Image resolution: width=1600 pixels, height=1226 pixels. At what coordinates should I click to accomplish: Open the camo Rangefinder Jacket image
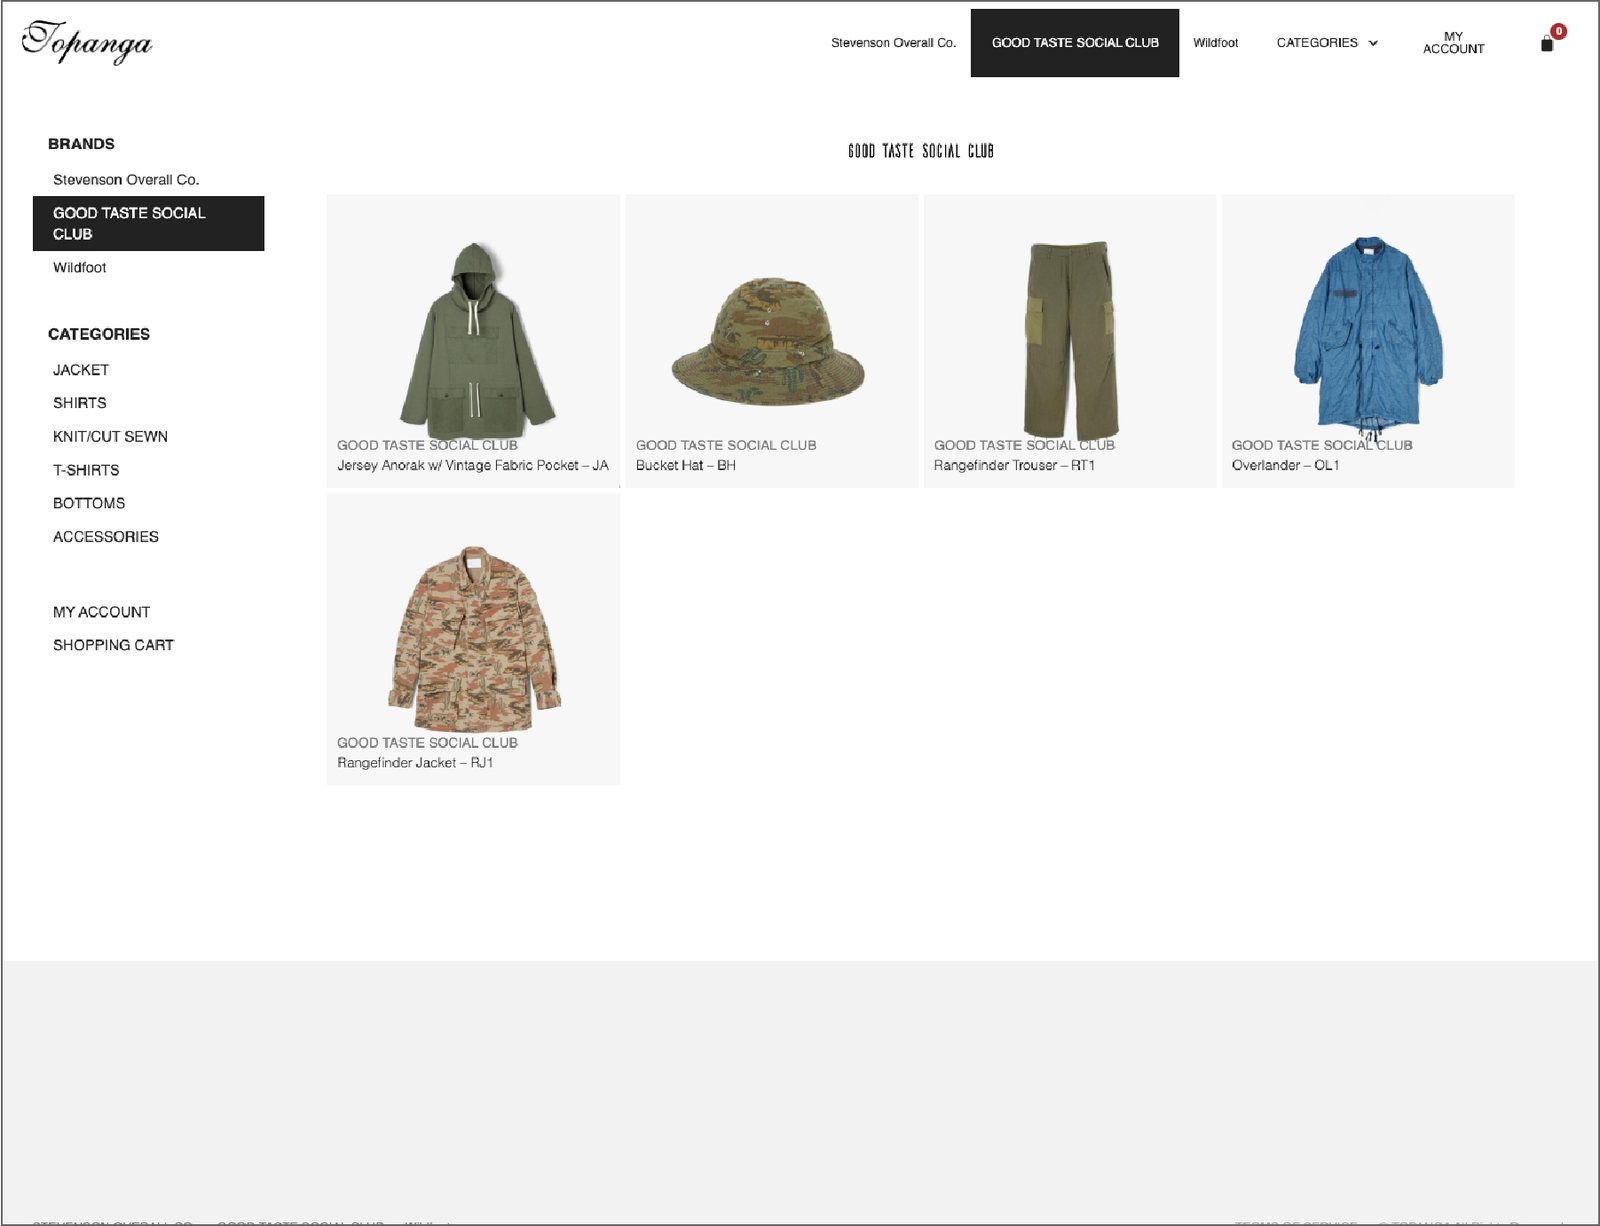474,638
